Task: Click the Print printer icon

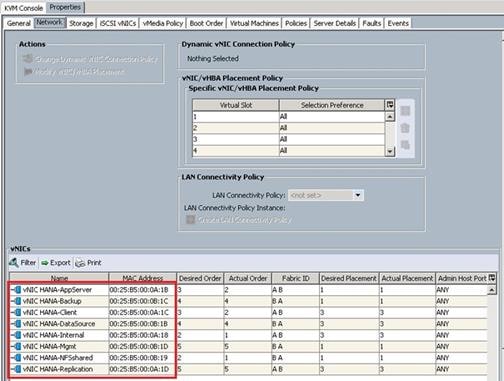Action: (x=80, y=263)
